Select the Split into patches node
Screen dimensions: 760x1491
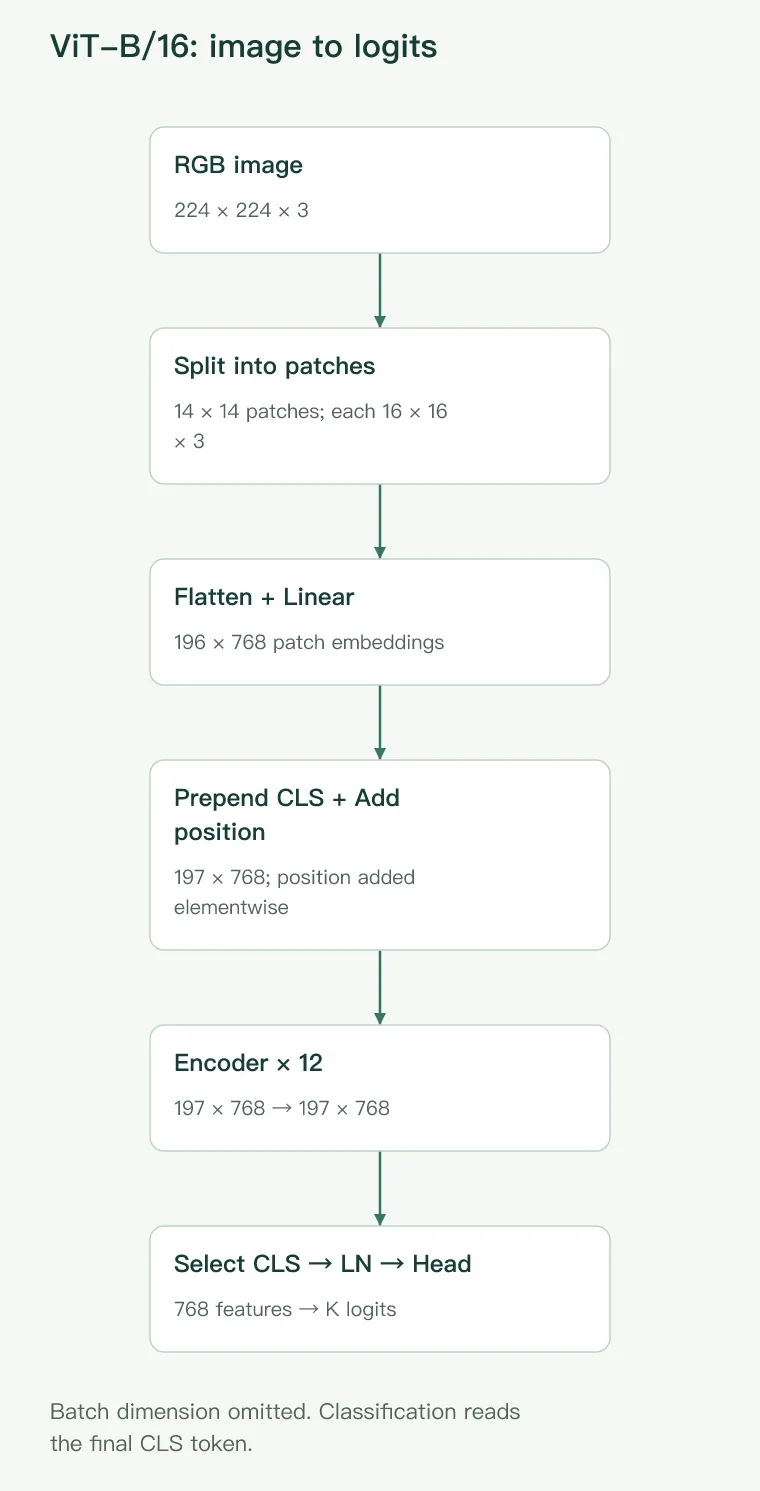[380, 406]
